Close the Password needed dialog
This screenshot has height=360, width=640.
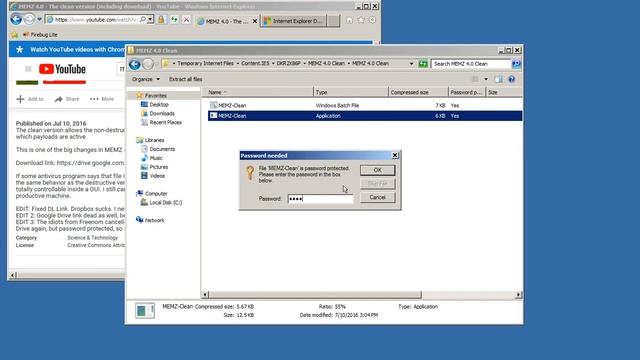(395, 156)
